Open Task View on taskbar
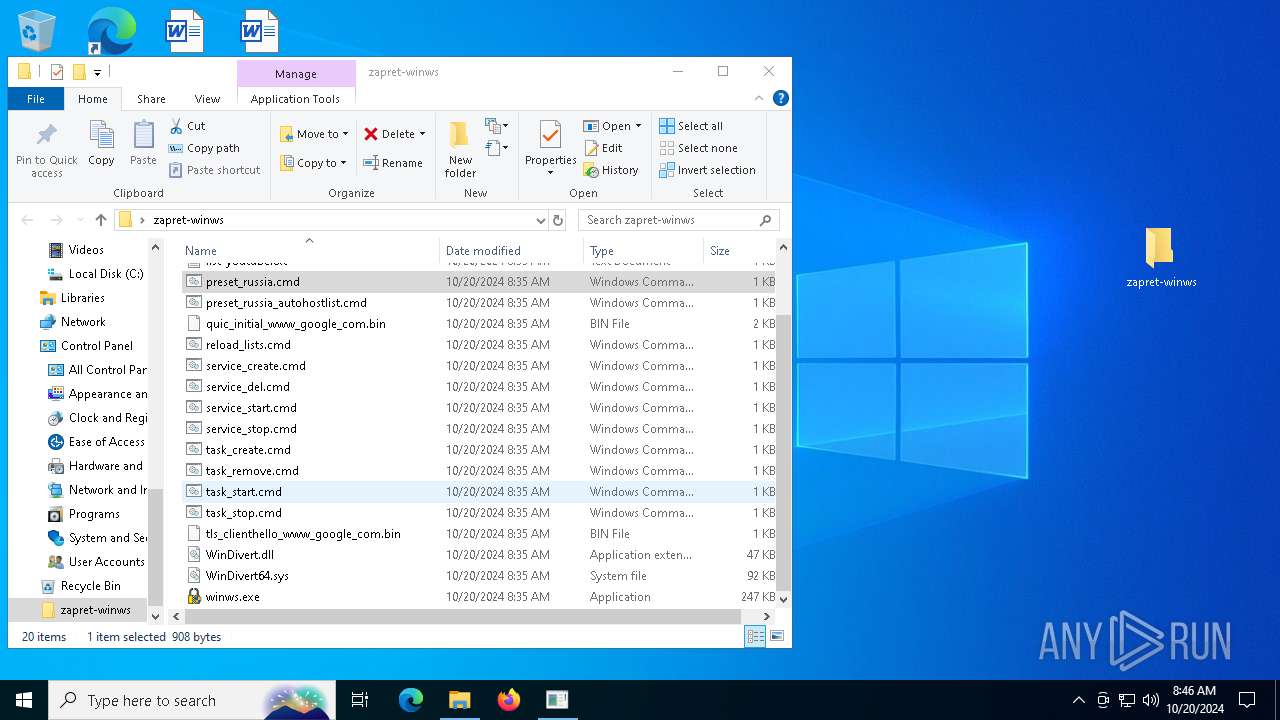Screen dimensions: 1280x720 coord(360,700)
